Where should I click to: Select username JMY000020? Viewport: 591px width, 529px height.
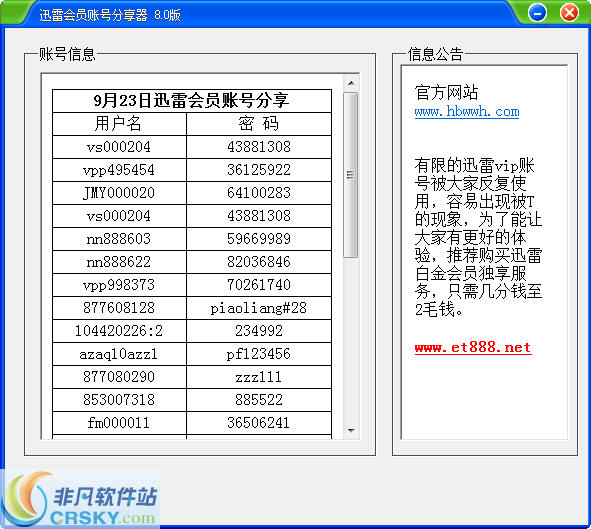point(118,193)
